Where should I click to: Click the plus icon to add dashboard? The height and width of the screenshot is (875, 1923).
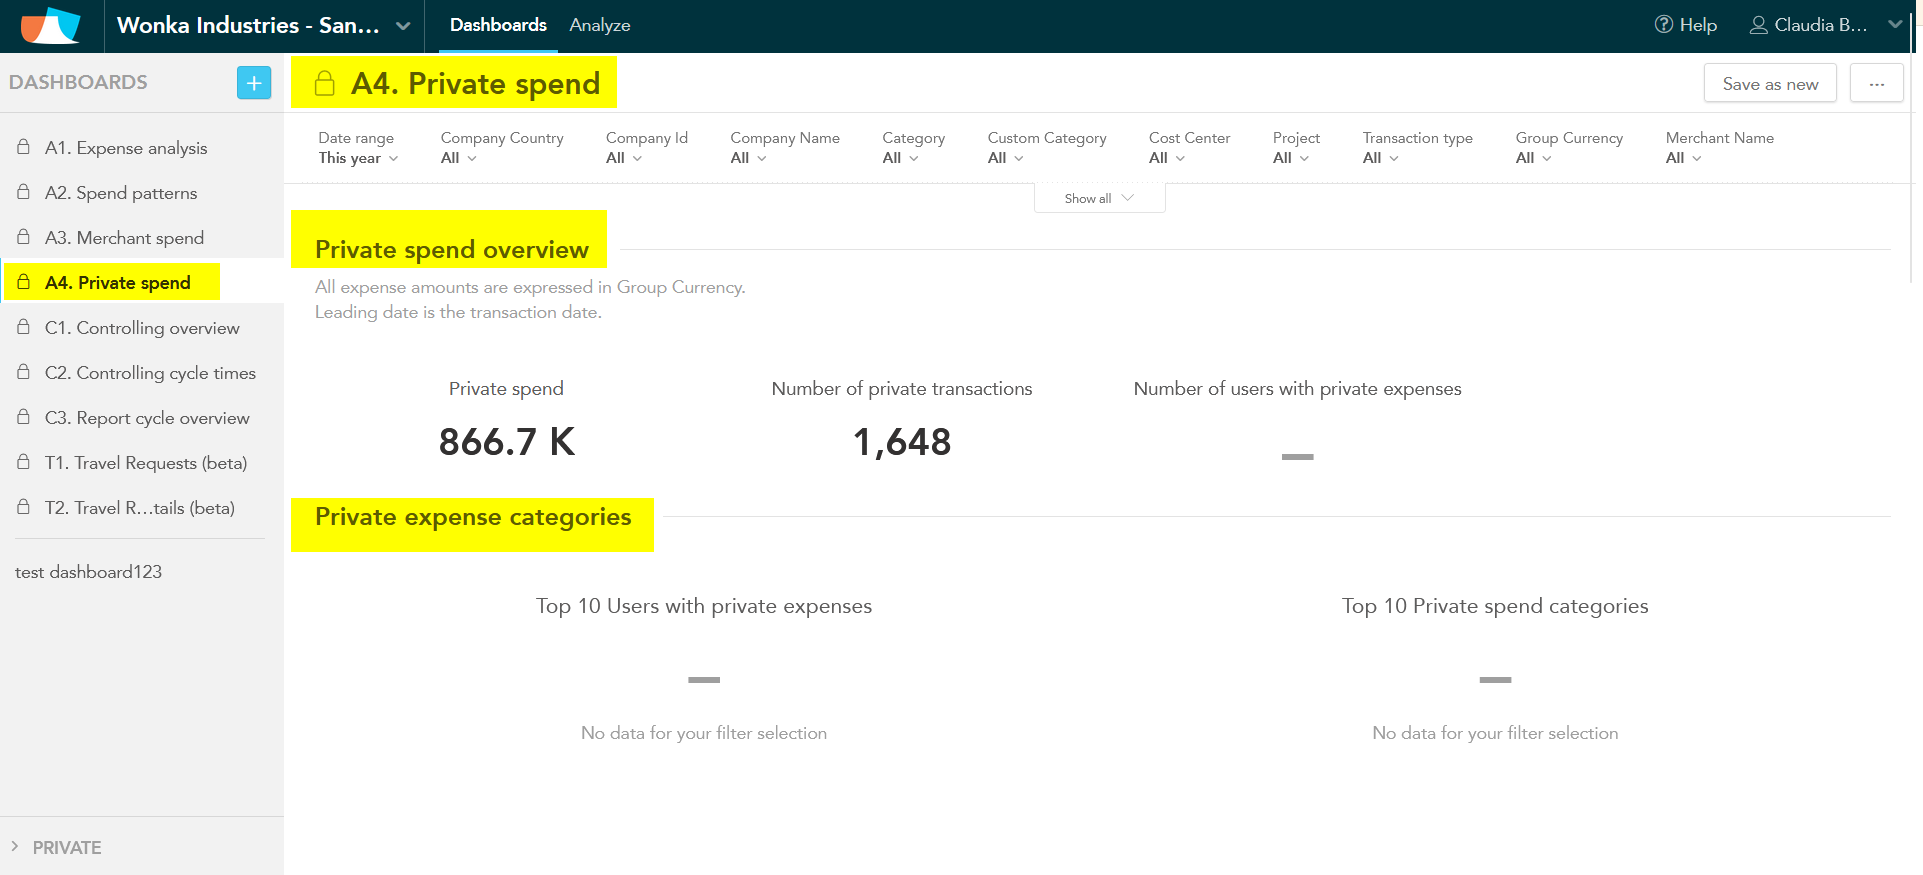[254, 83]
